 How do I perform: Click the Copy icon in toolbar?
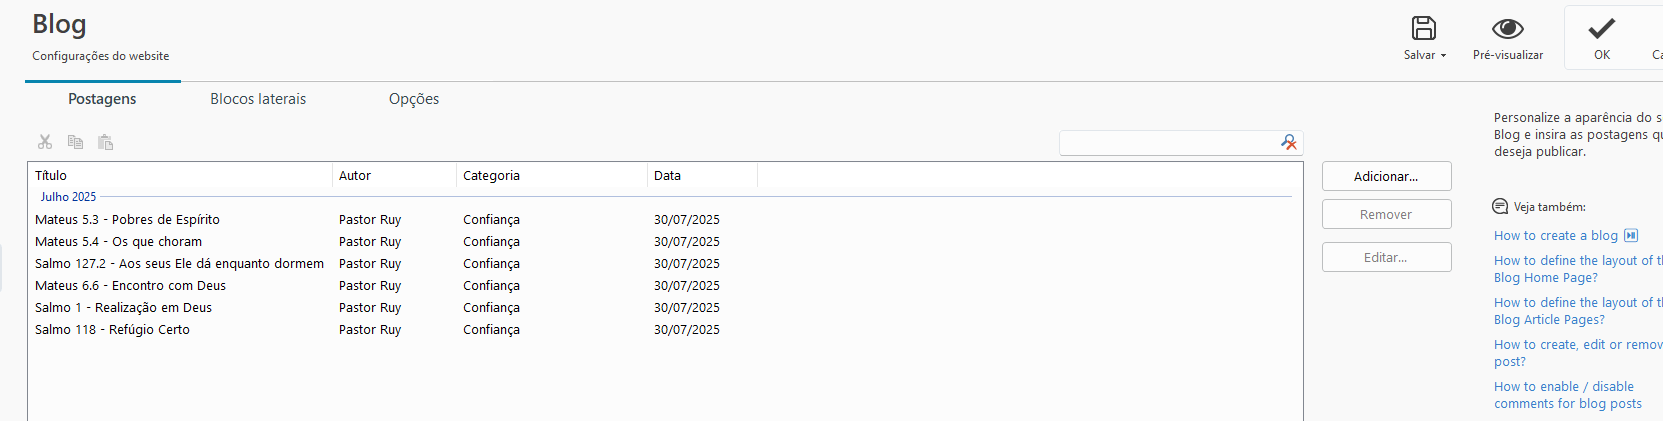pyautogui.click(x=75, y=142)
